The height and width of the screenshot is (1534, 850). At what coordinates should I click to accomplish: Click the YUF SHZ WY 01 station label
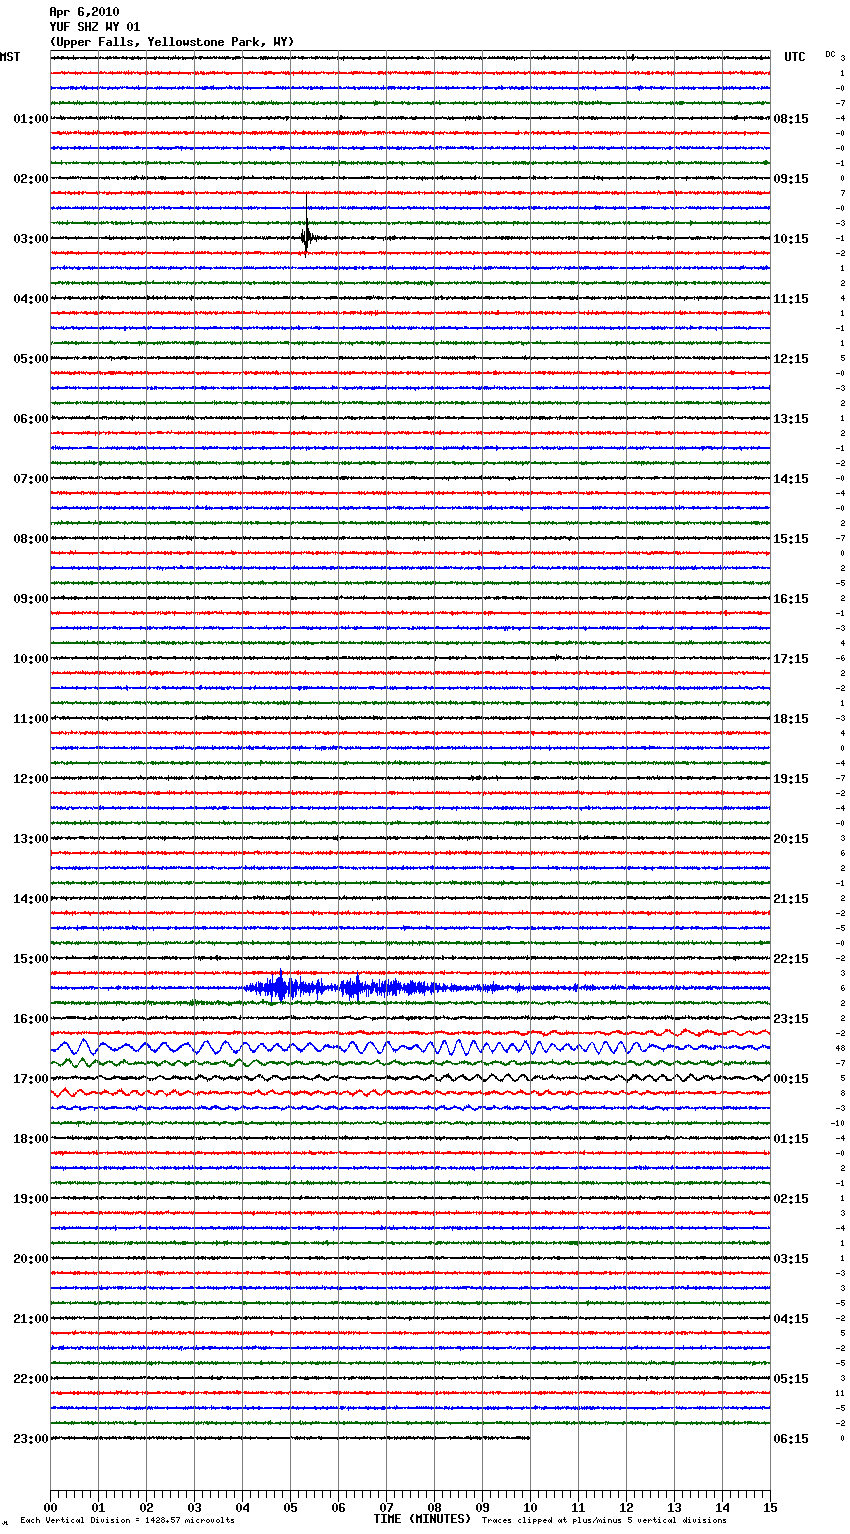coord(95,27)
